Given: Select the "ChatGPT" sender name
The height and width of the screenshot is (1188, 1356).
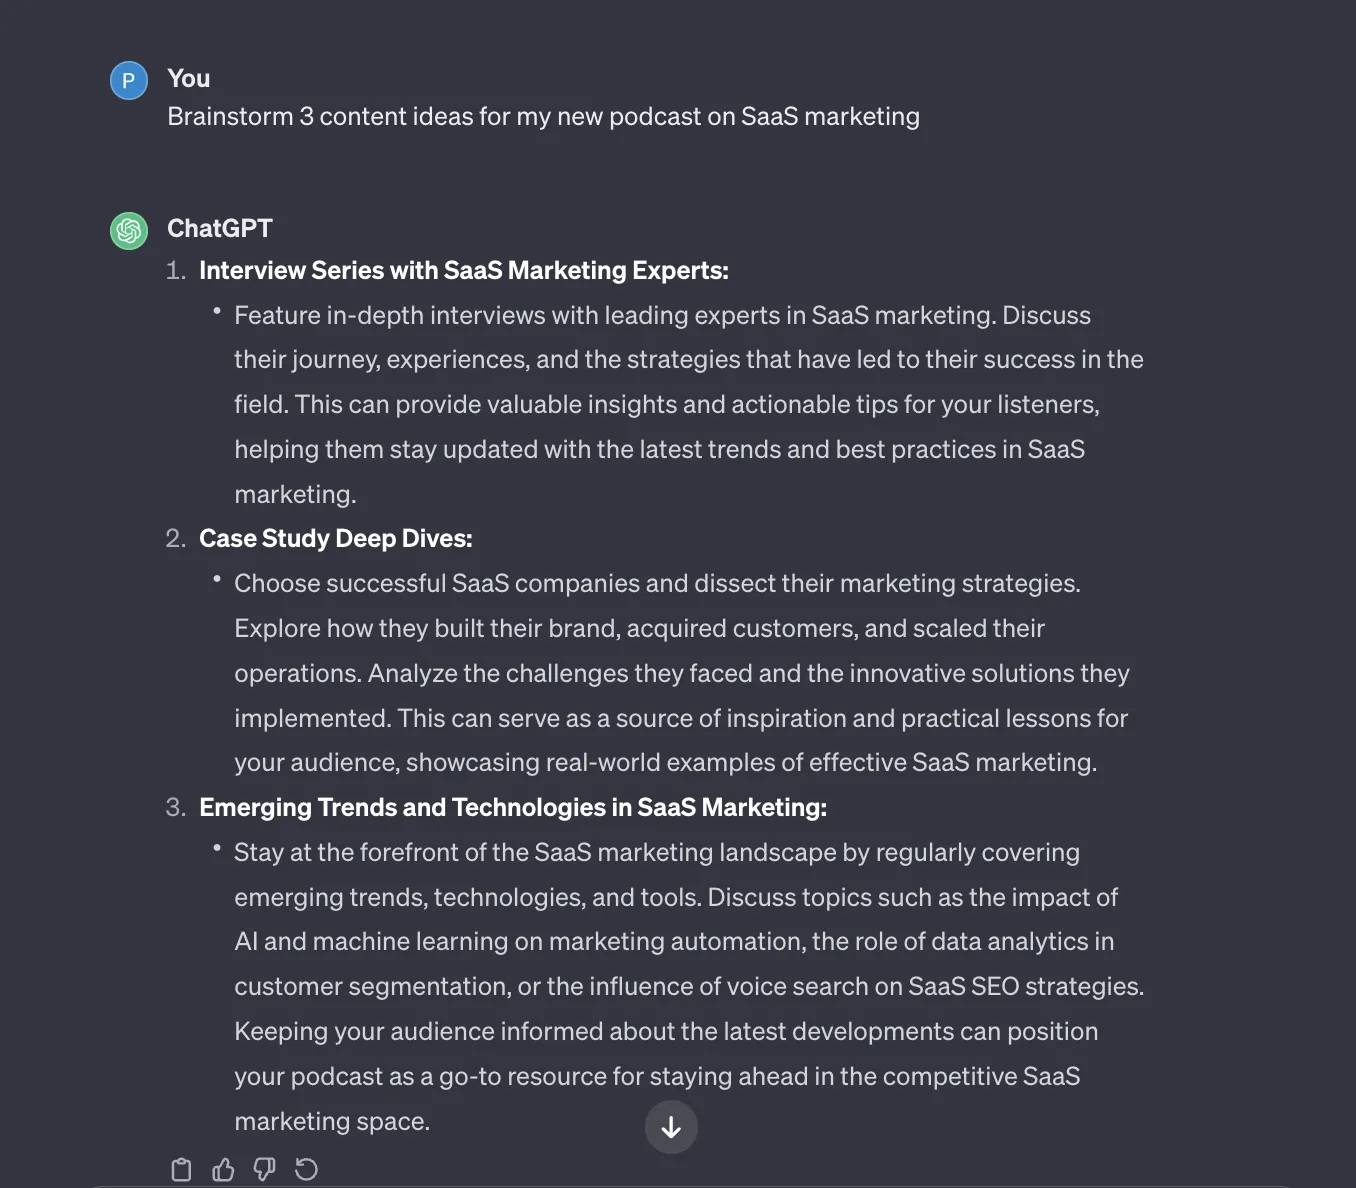Looking at the screenshot, I should (x=220, y=228).
